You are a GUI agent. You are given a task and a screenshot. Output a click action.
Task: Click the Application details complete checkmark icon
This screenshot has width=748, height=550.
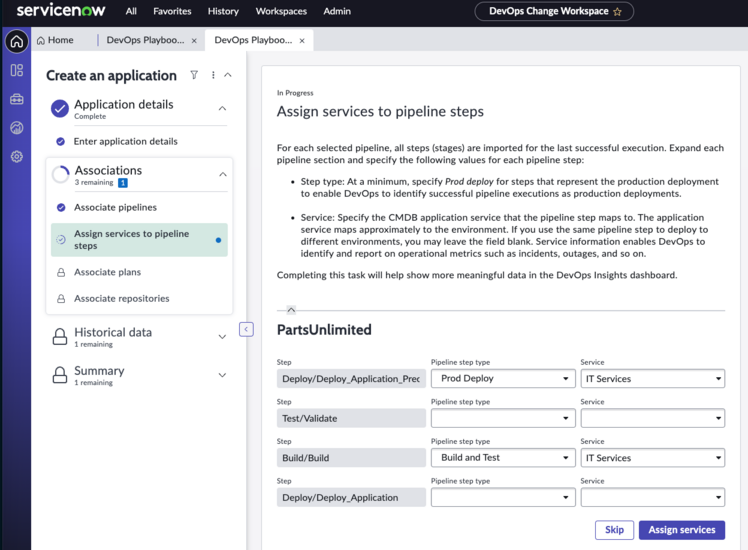(x=60, y=109)
